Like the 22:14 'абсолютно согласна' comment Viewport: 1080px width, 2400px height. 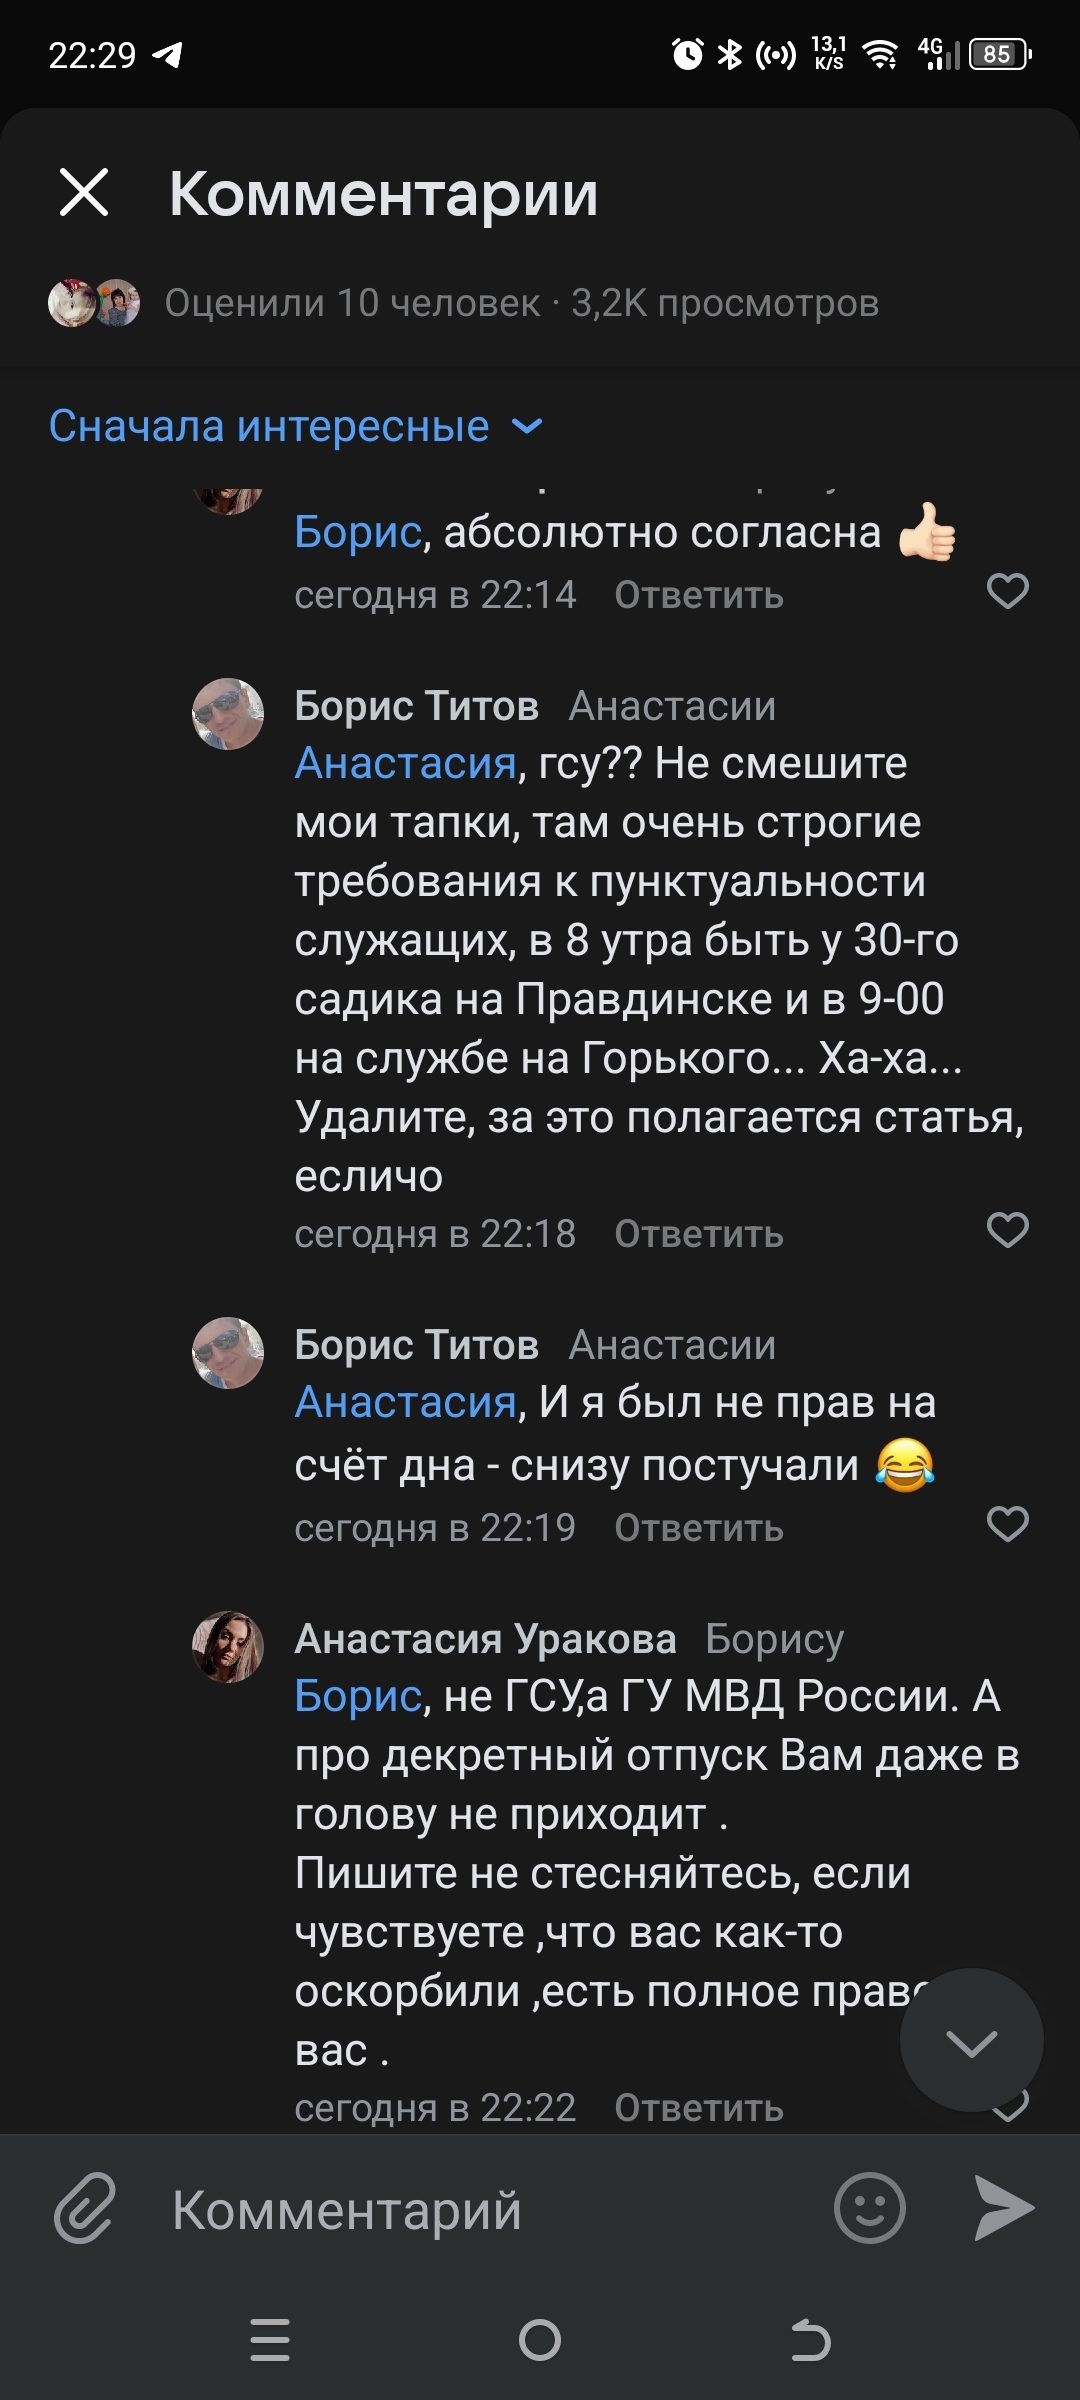click(x=1007, y=592)
